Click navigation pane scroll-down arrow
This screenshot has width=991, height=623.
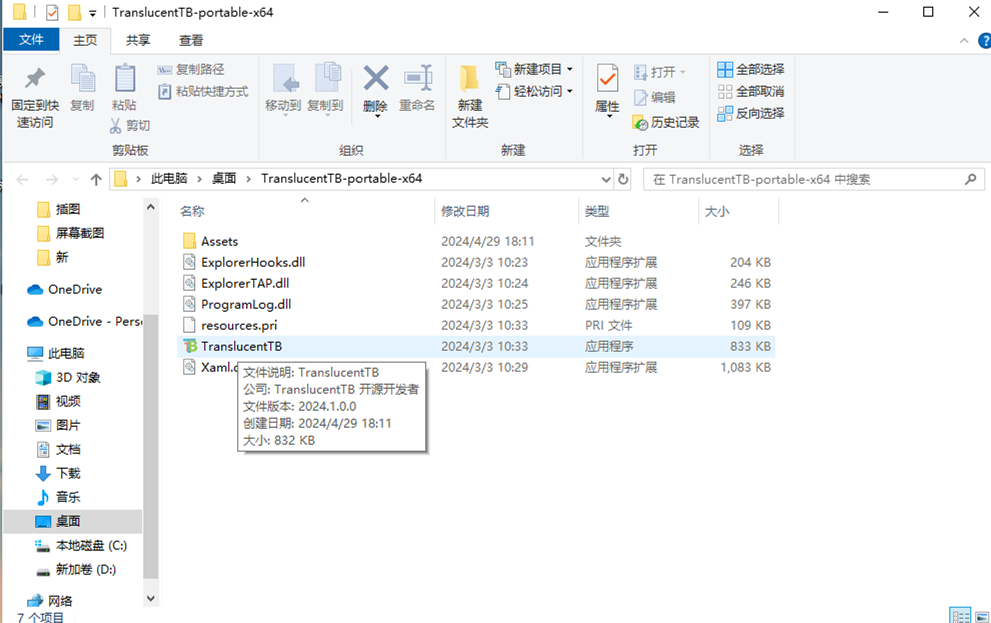(150, 598)
